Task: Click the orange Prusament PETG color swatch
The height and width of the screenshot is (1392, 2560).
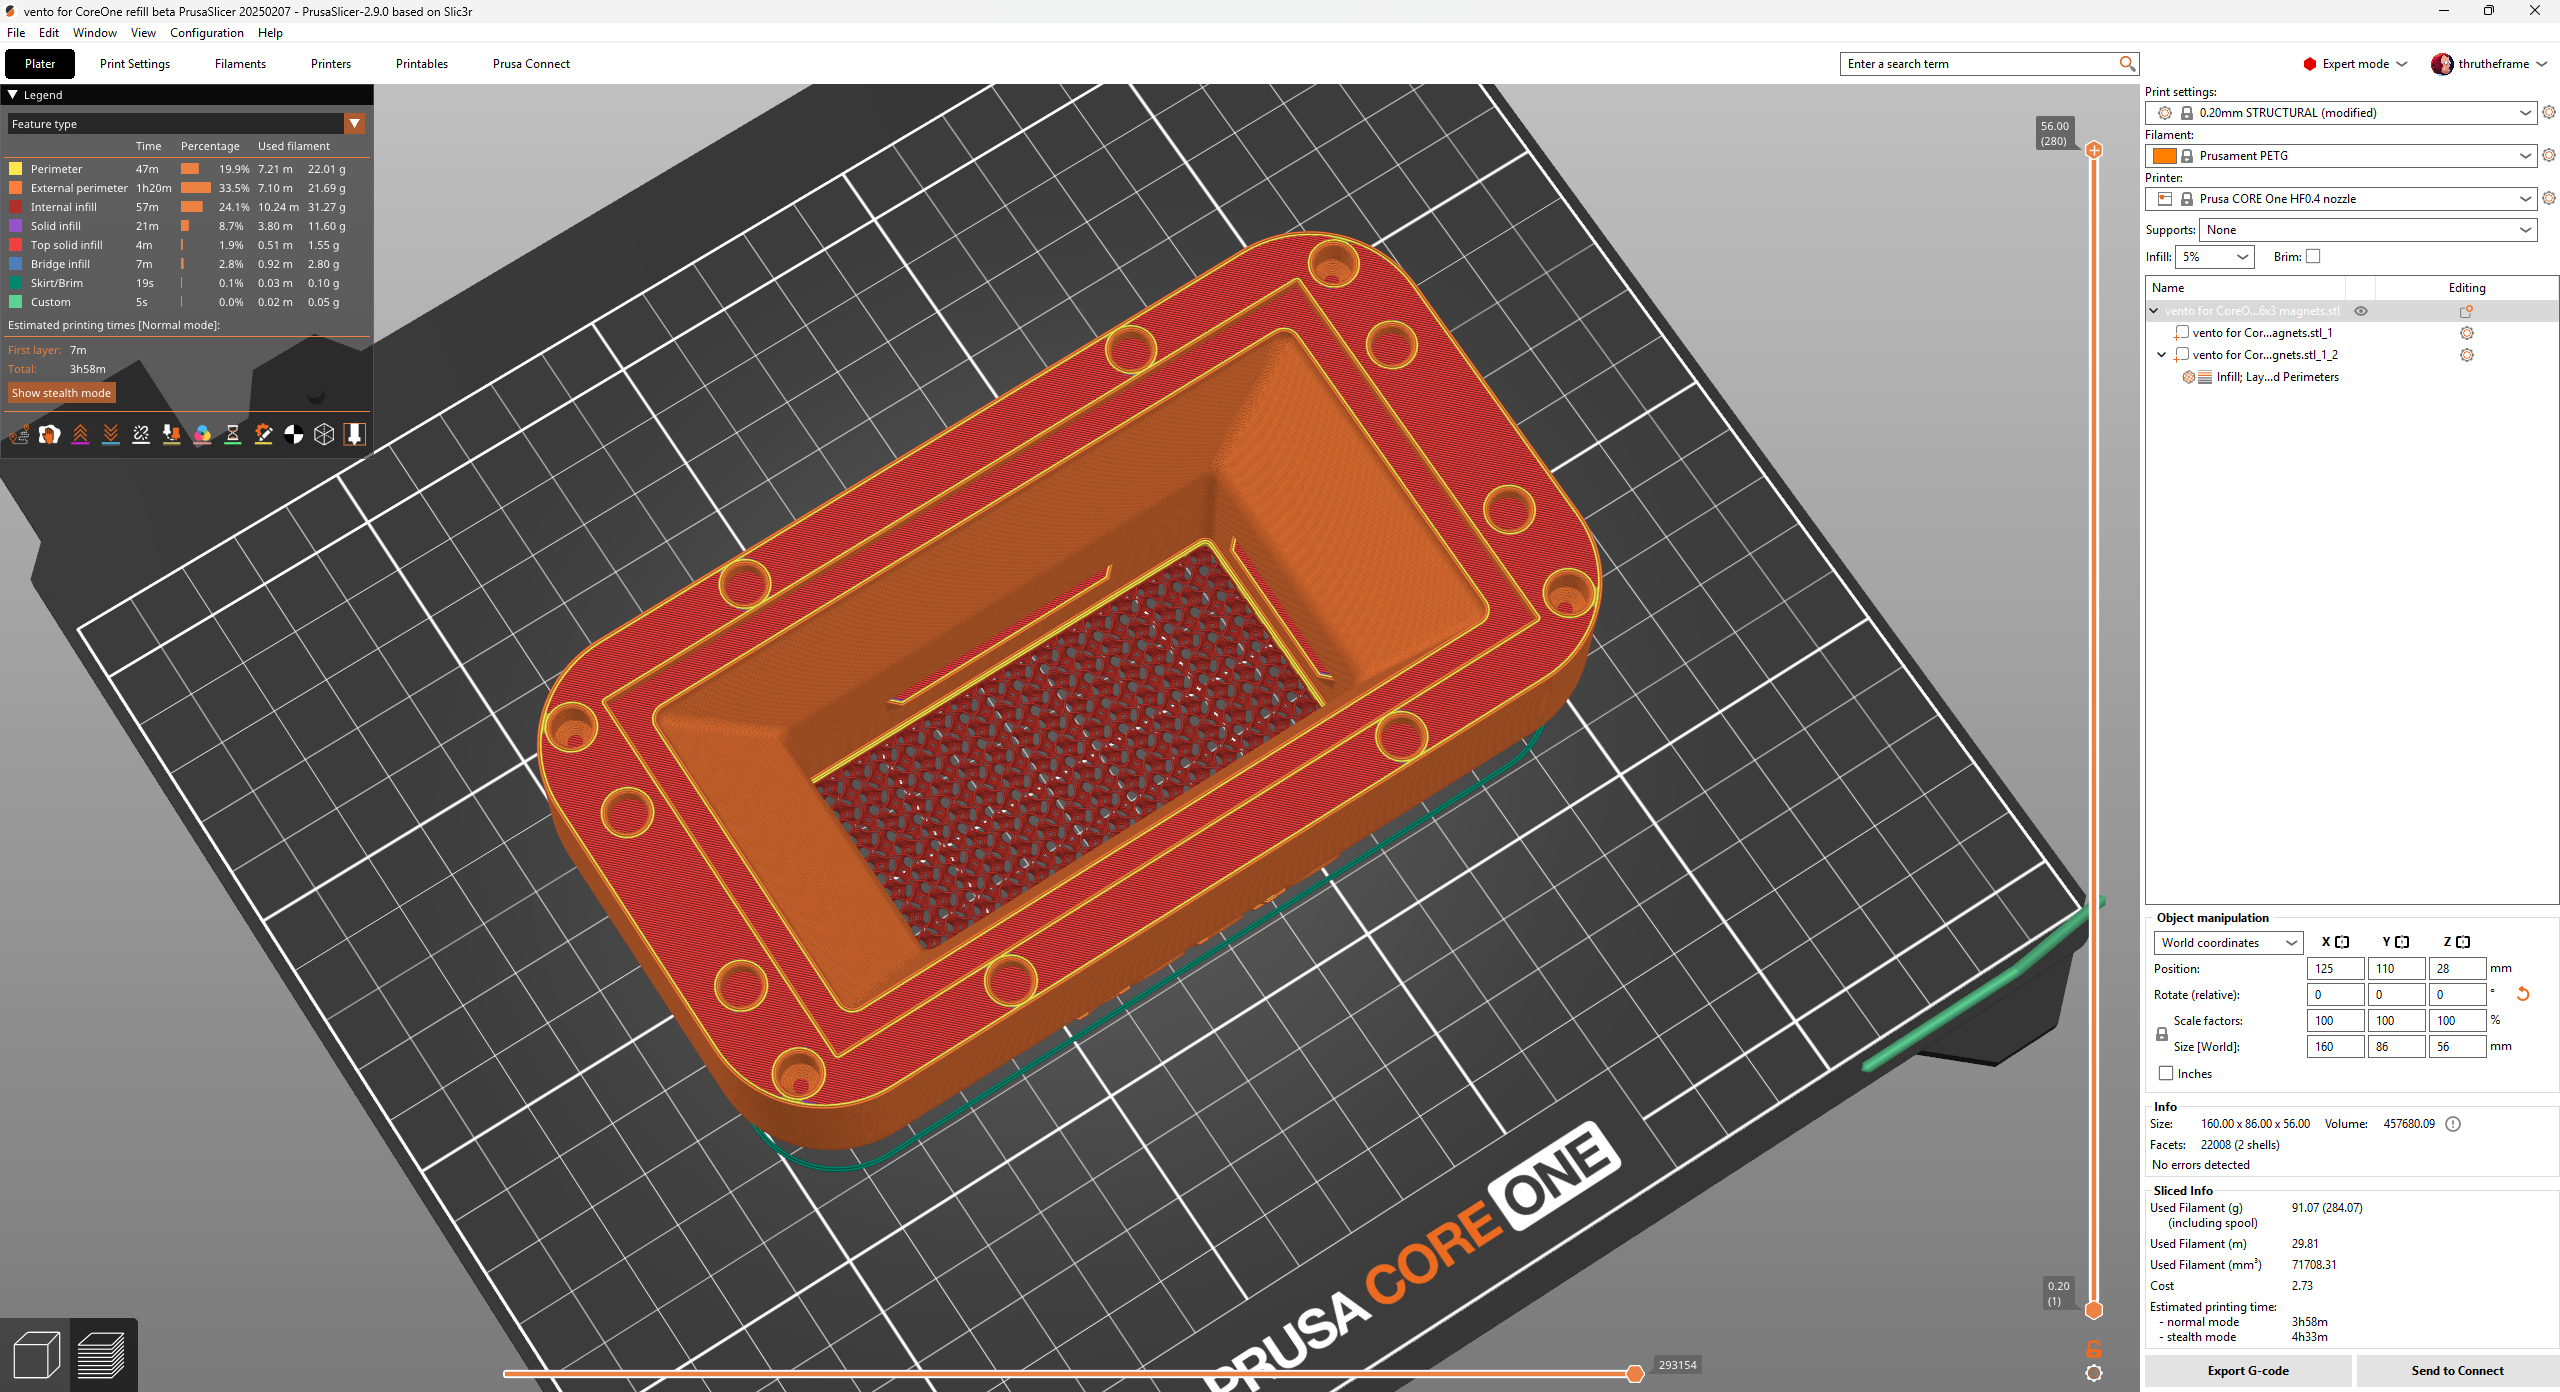Action: click(x=2164, y=156)
